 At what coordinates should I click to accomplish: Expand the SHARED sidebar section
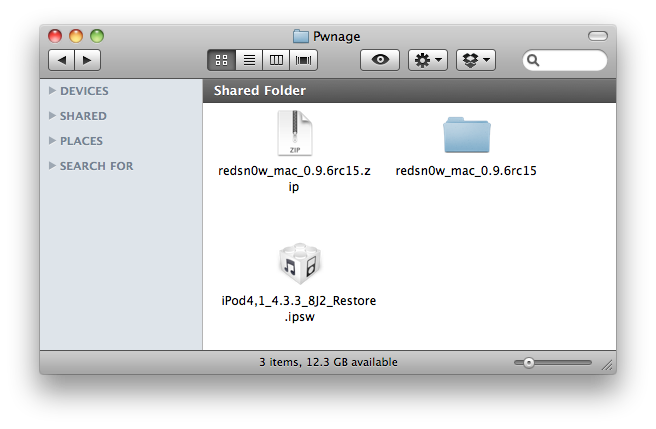click(53, 116)
